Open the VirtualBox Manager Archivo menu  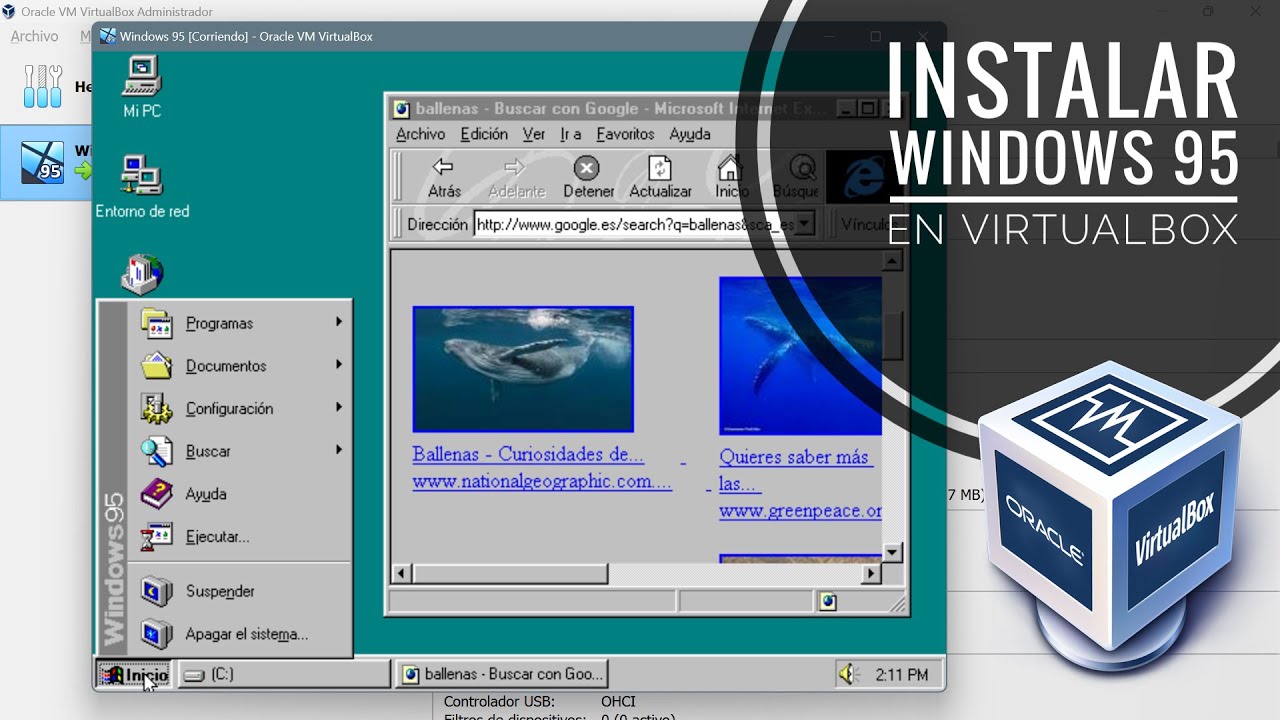pyautogui.click(x=34, y=36)
